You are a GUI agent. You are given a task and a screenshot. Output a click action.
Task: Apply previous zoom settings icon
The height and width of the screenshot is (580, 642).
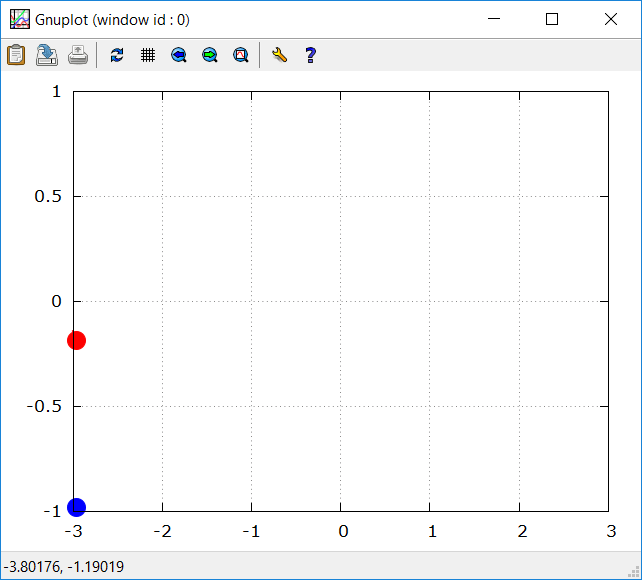click(x=179, y=55)
